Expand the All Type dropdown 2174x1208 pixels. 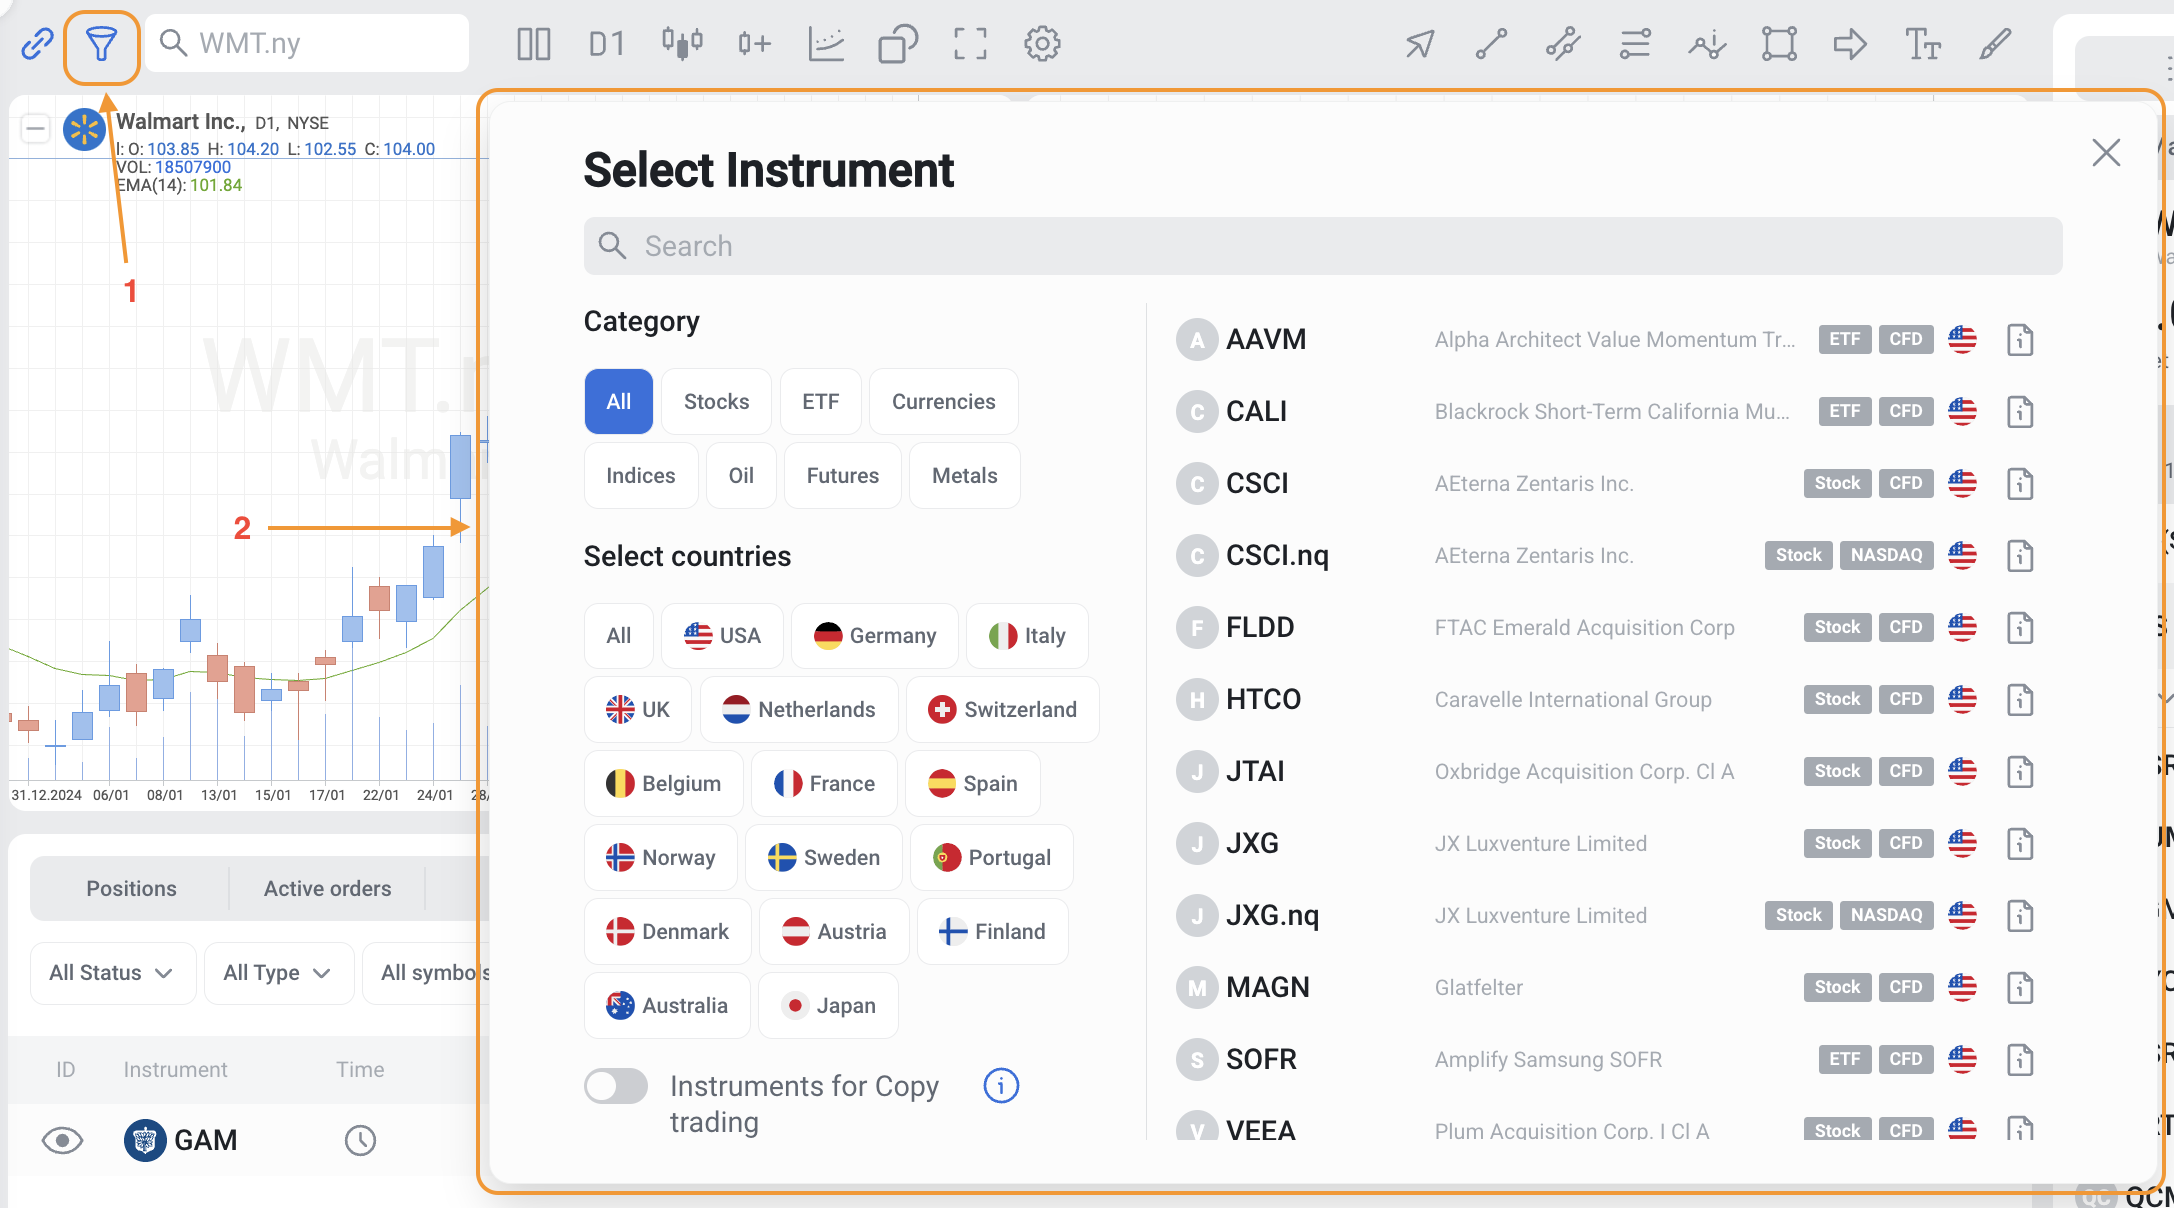tap(278, 973)
